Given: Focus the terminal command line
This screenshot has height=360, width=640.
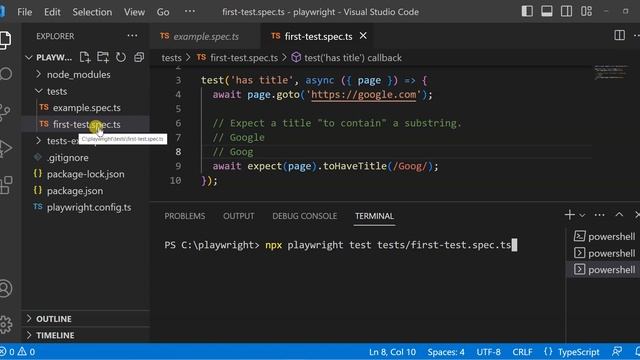Looking at the screenshot, I should 341,245.
